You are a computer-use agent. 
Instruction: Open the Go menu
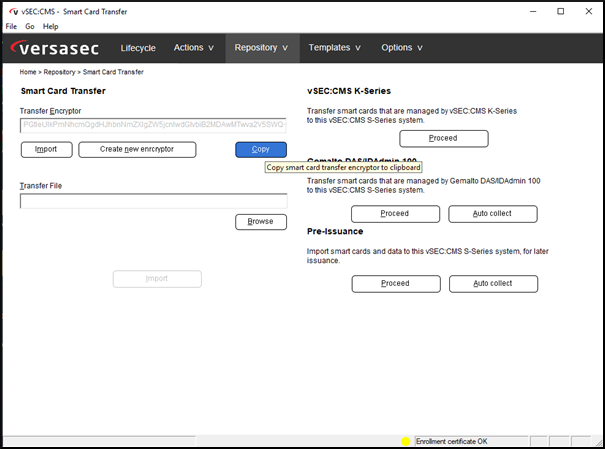pyautogui.click(x=30, y=26)
